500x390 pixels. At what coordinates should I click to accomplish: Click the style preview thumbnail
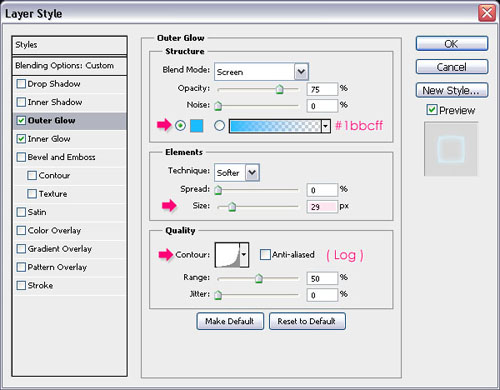(451, 149)
